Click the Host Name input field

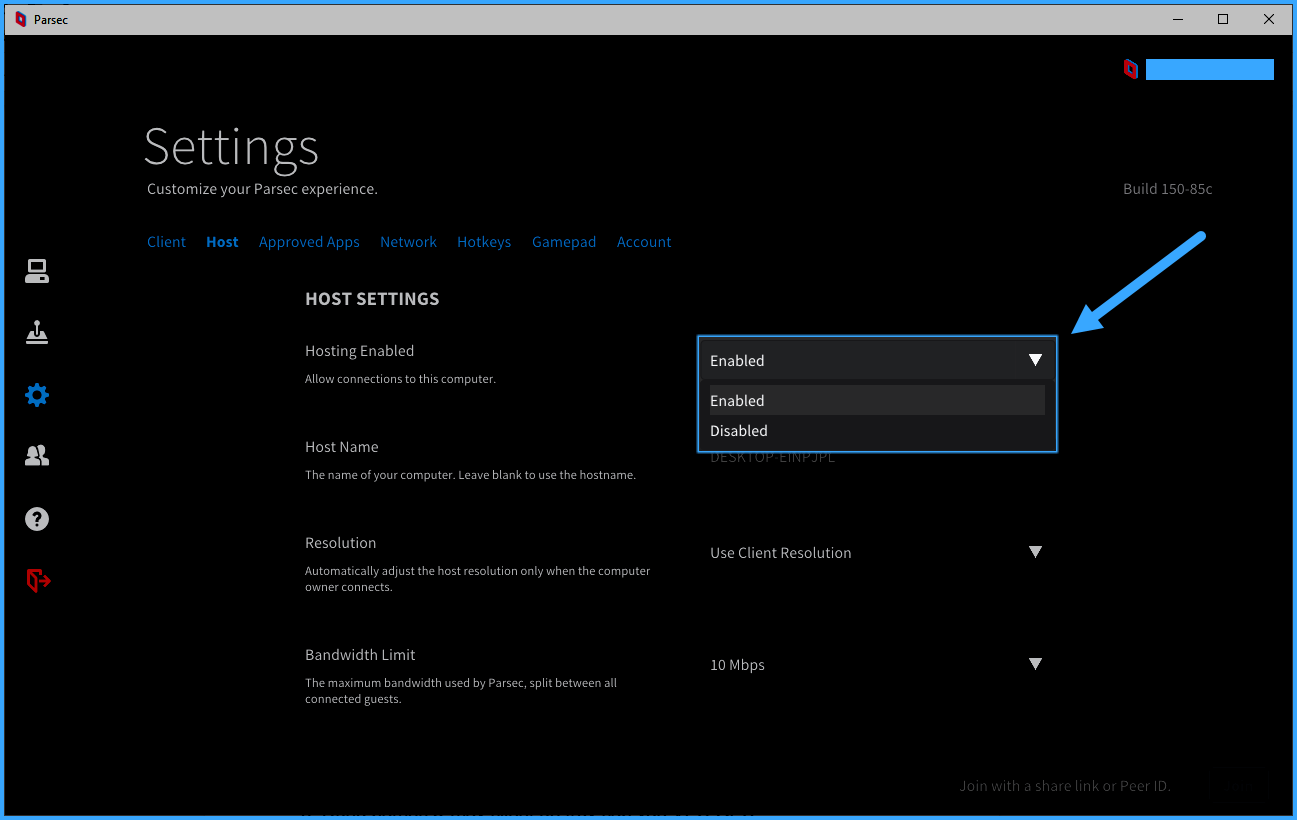[x=877, y=457]
